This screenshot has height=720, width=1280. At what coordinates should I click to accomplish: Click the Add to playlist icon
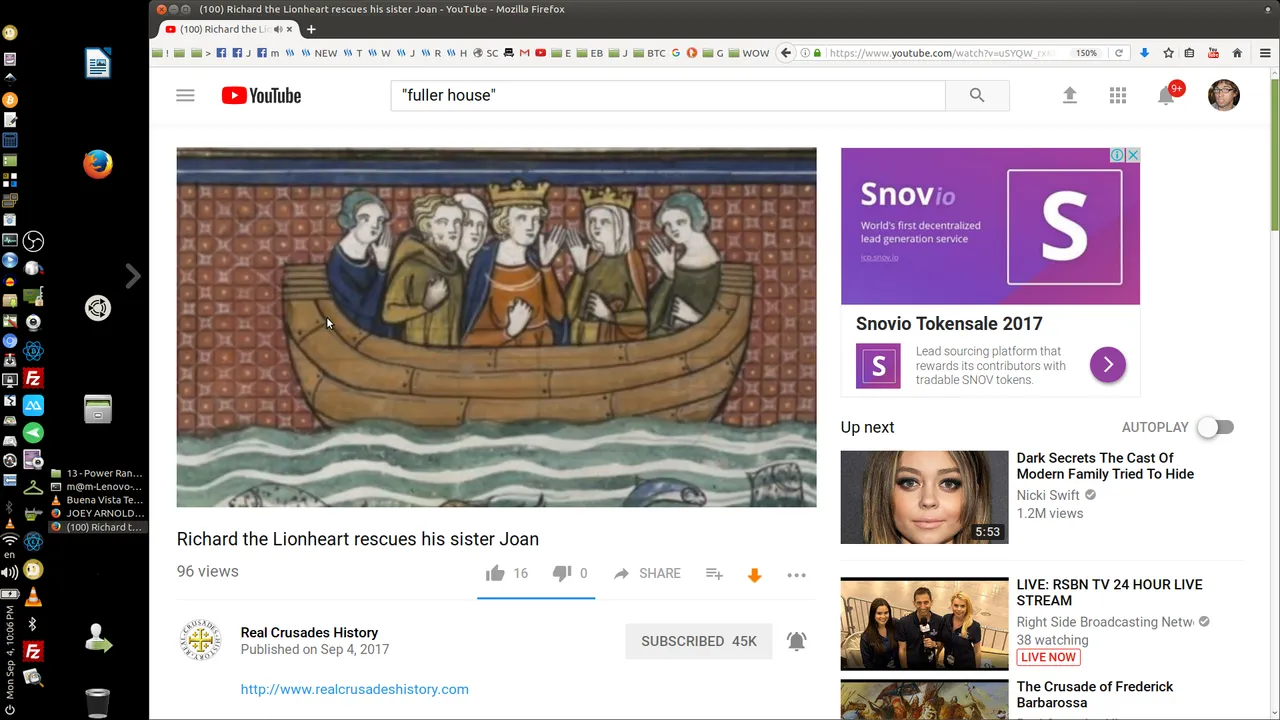714,573
